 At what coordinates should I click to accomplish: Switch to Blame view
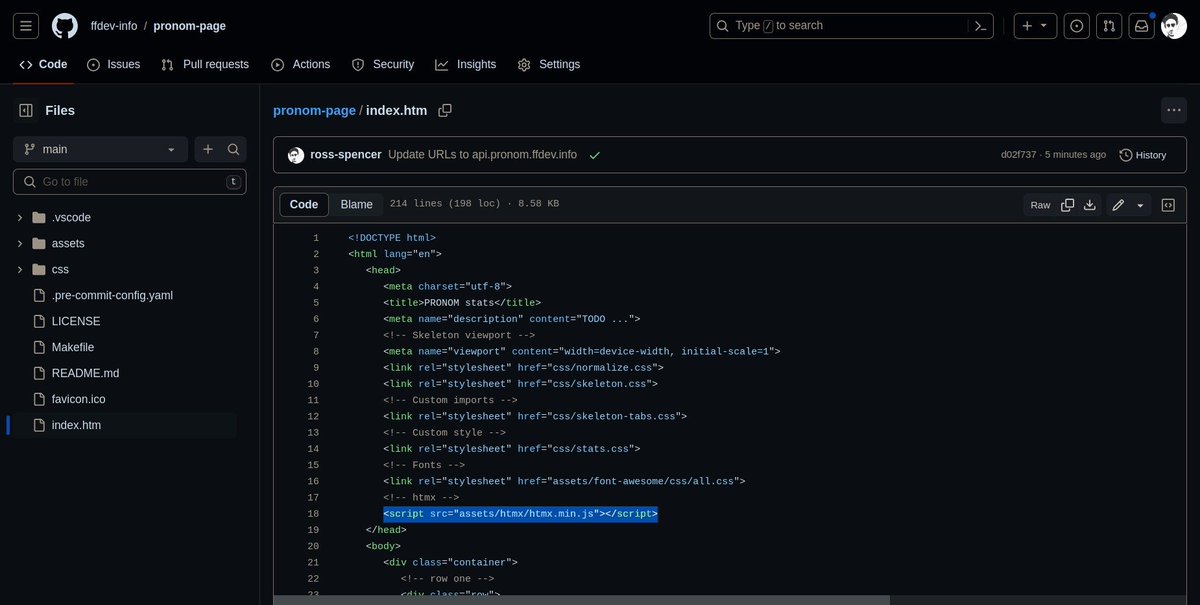356,204
